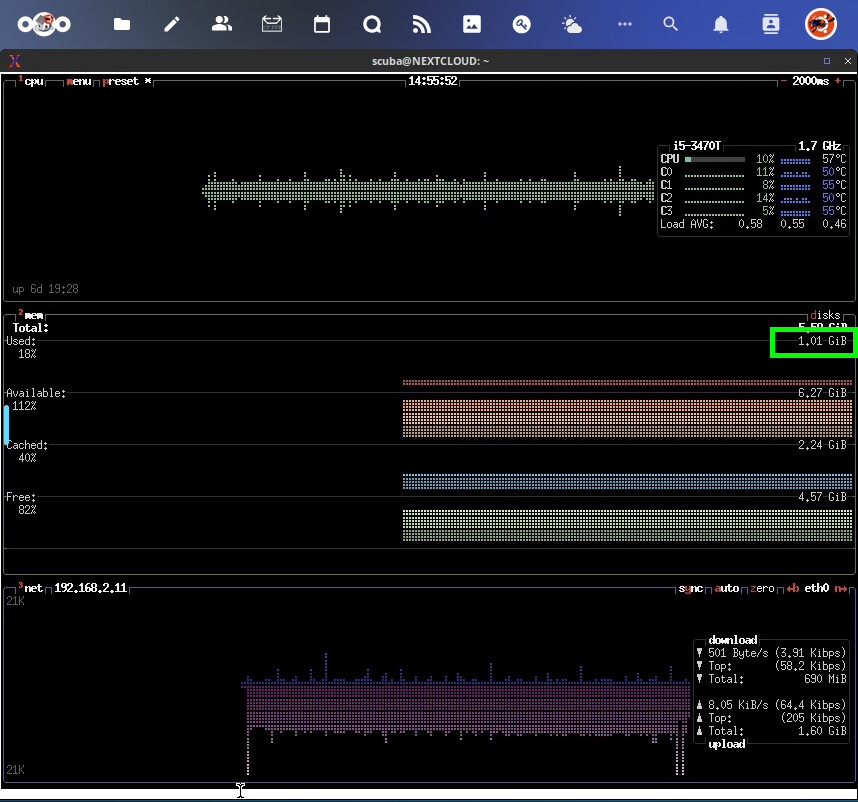Select the preset option in btop
Screen dimensions: 858x802
click(122, 81)
